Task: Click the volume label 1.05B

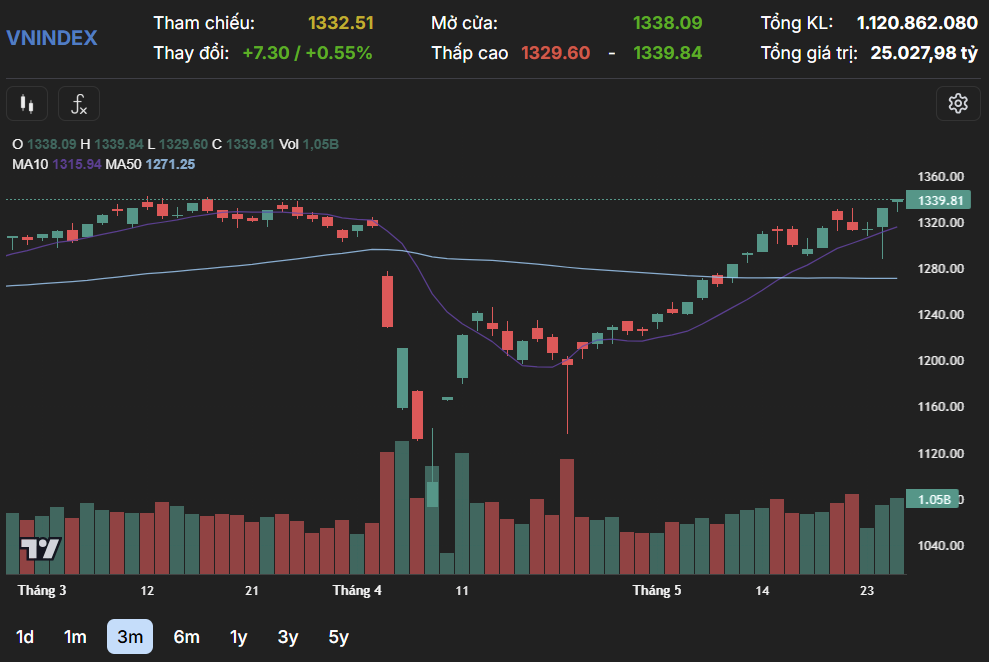Action: [932, 499]
